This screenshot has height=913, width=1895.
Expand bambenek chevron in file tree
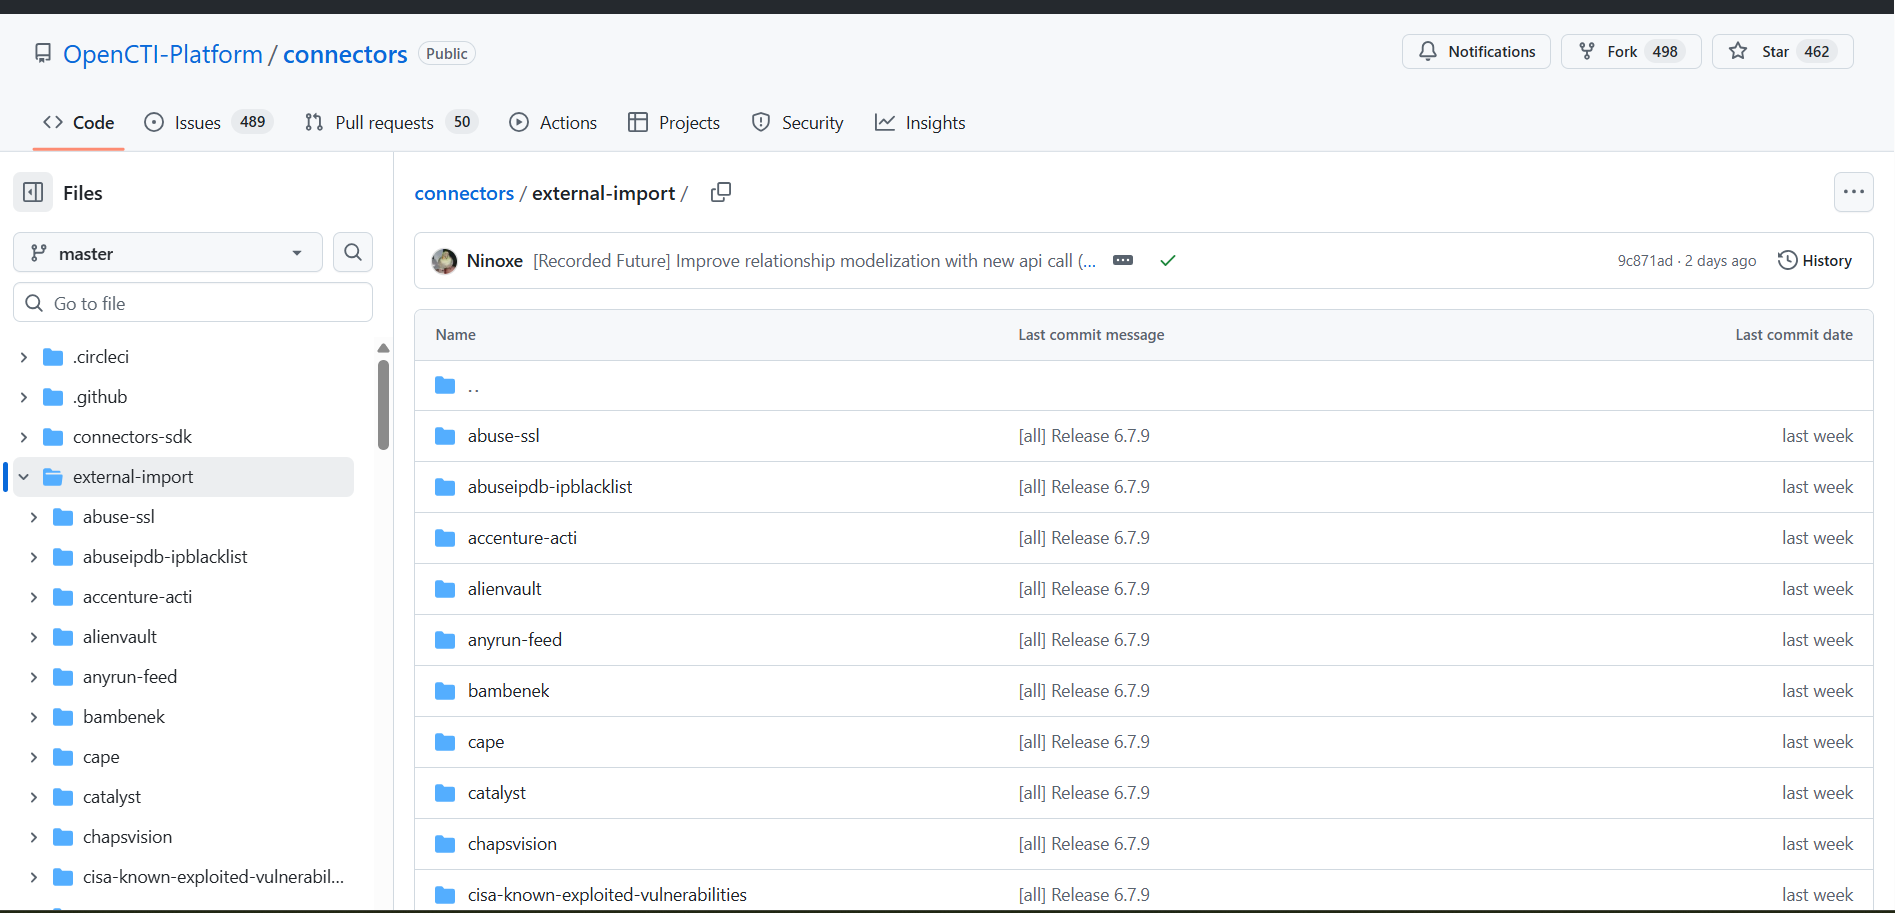click(x=34, y=717)
